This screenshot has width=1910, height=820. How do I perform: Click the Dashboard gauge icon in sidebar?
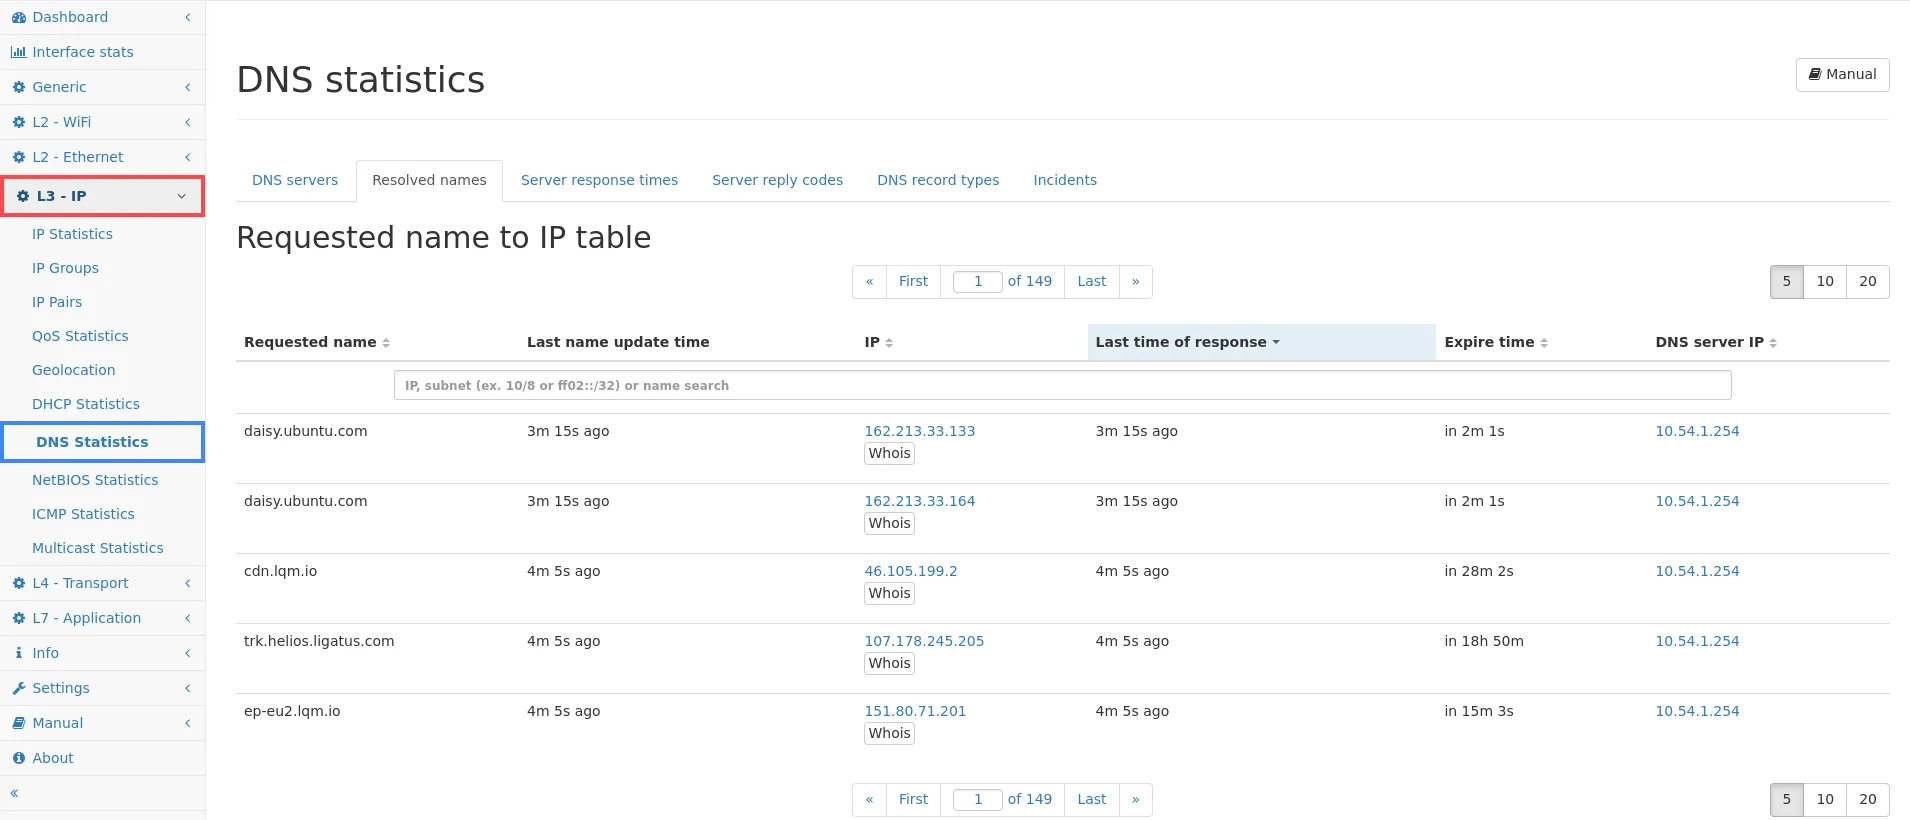[18, 17]
